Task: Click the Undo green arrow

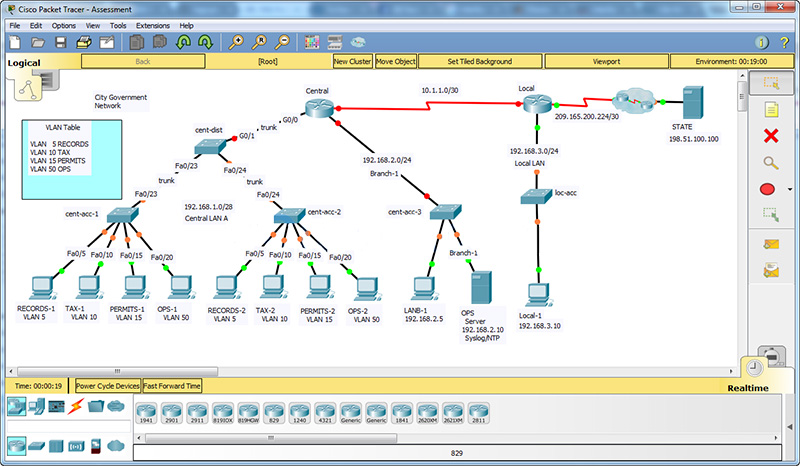Action: pyautogui.click(x=183, y=42)
